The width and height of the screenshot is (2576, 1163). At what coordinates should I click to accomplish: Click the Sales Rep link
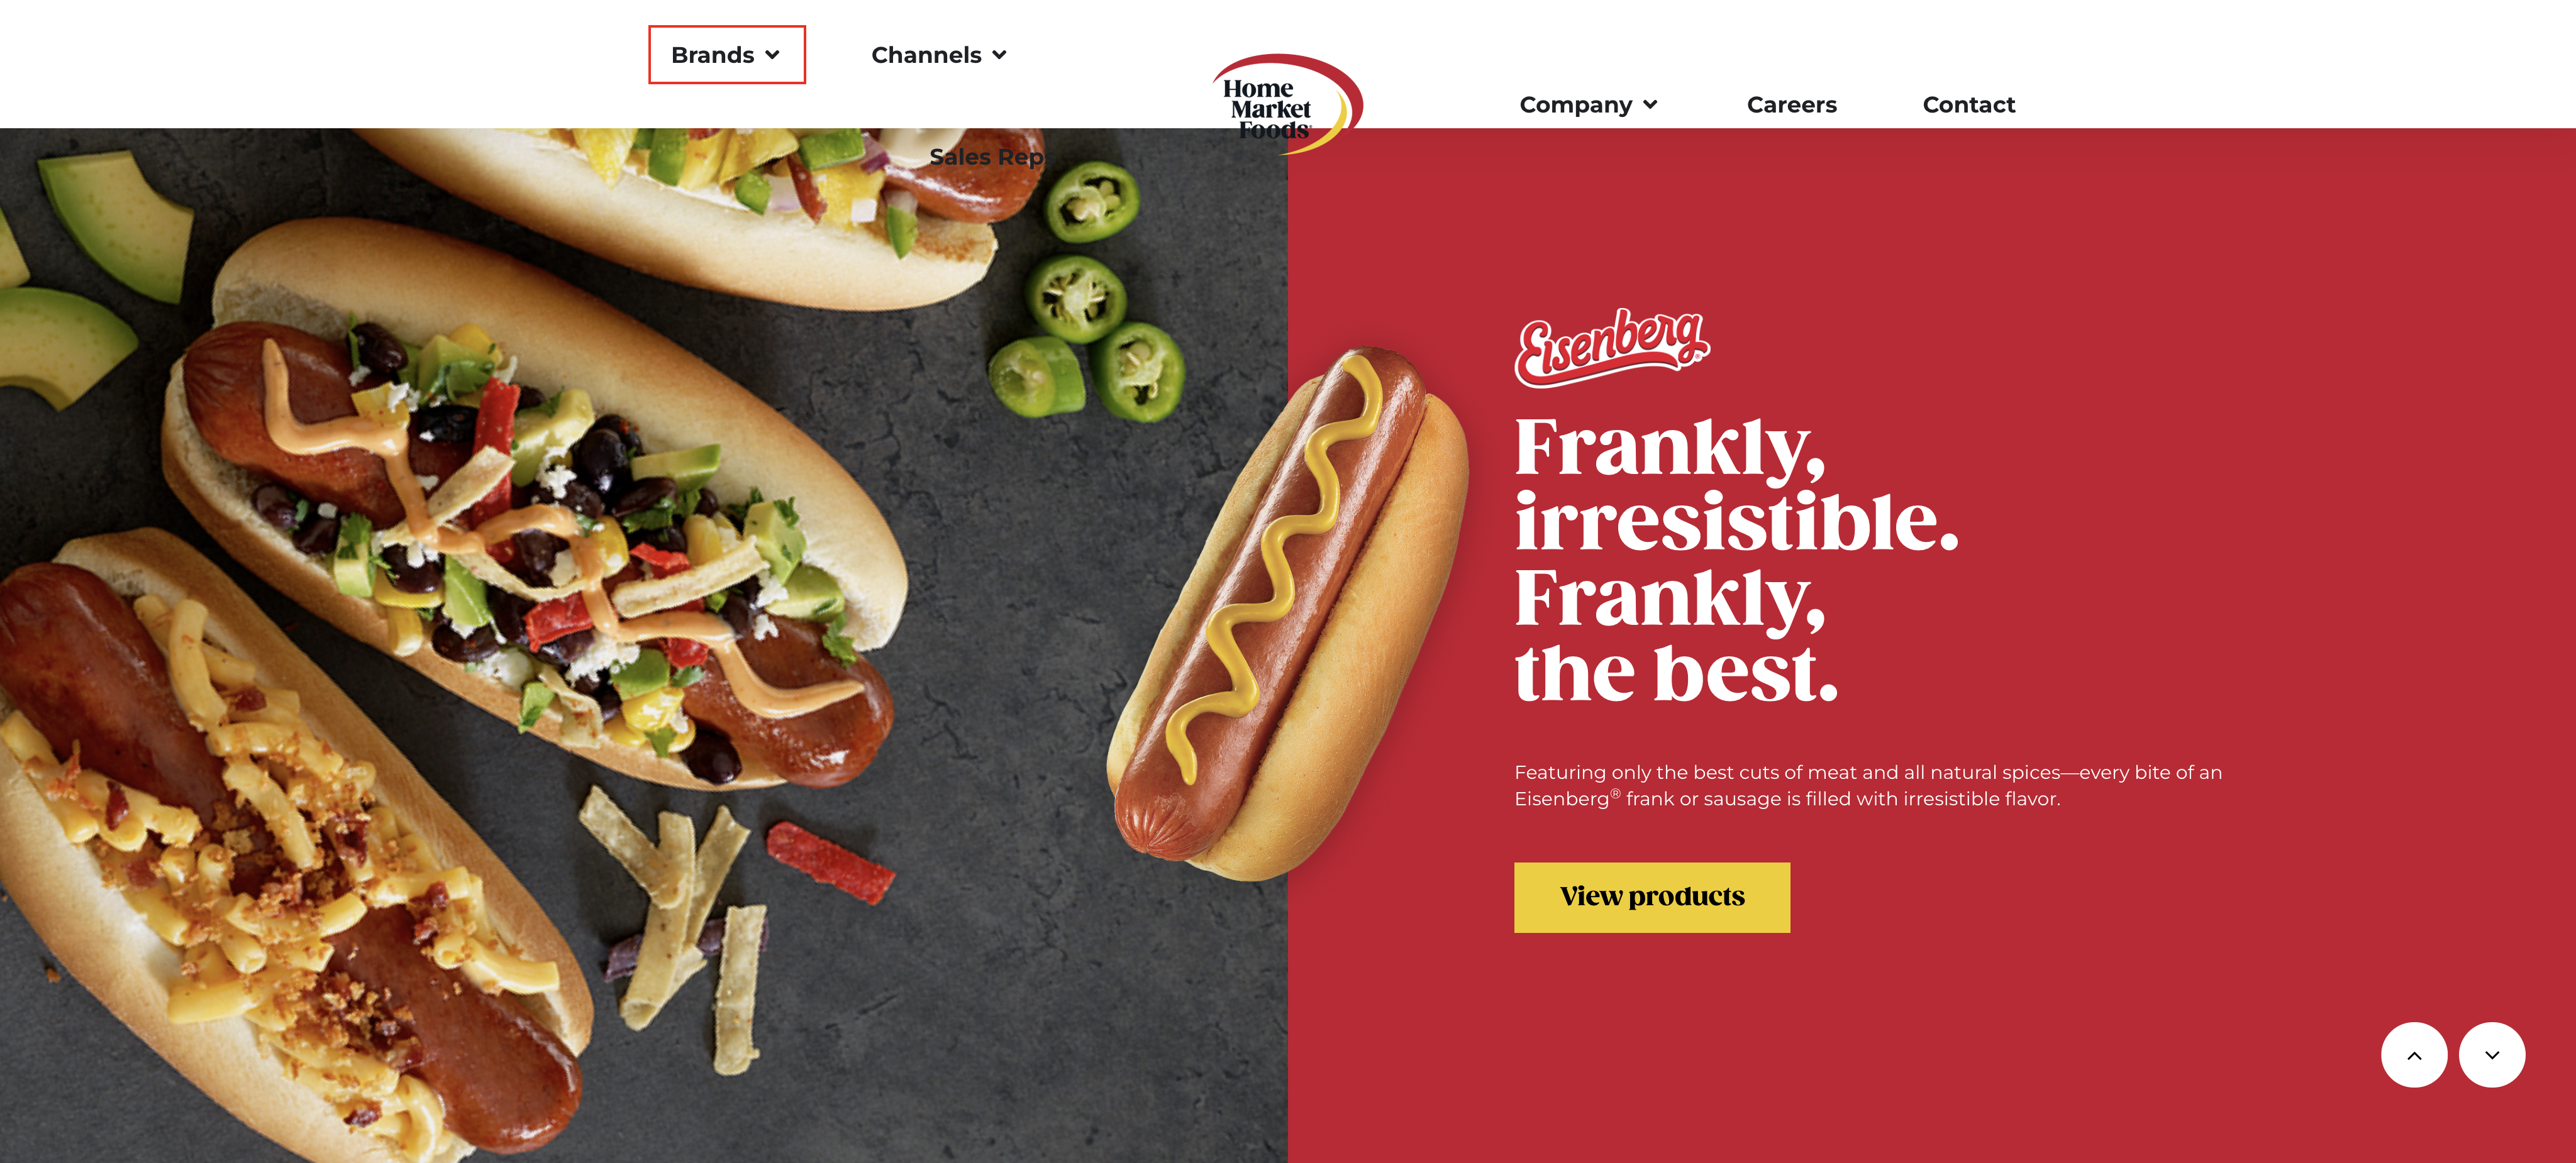[x=986, y=157]
